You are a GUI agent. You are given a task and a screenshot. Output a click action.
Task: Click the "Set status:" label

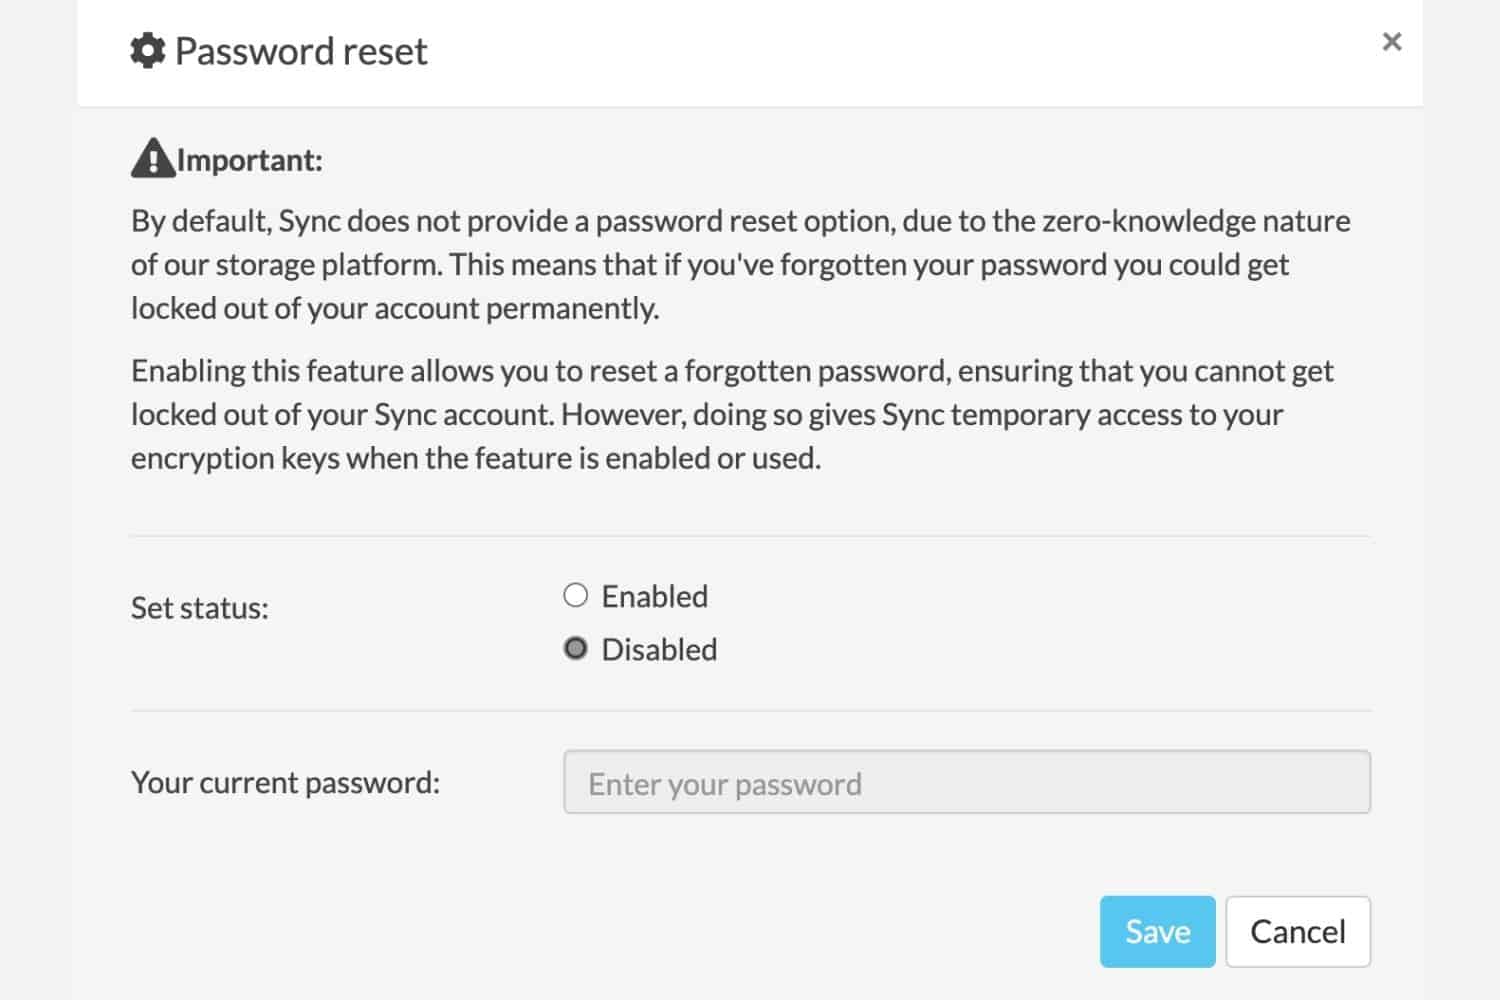coord(200,608)
